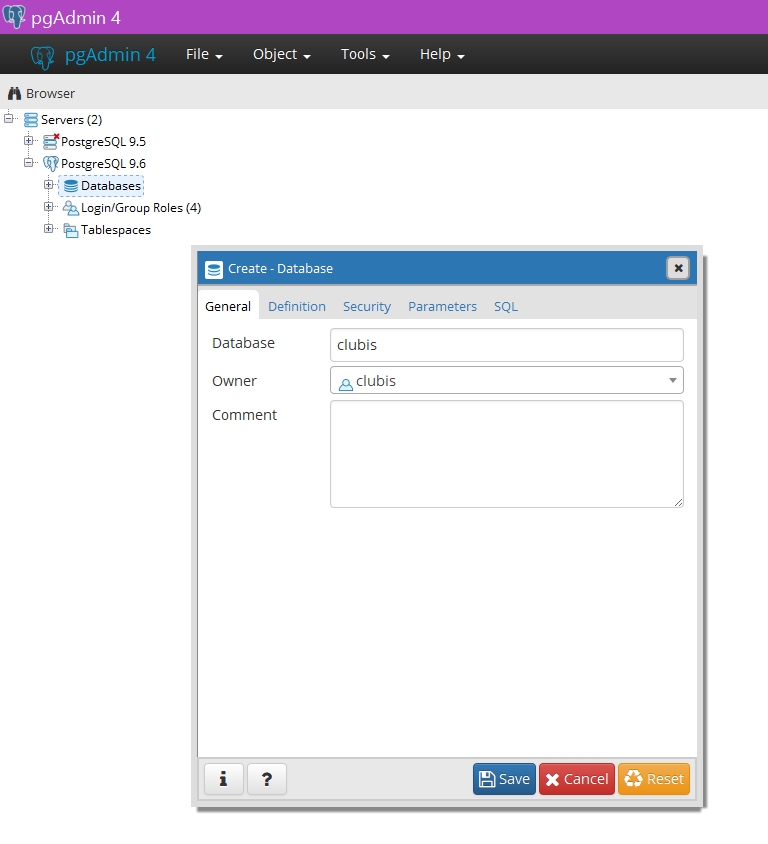This screenshot has width=768, height=844.
Task: Expand the Tablespaces node
Action: (x=48, y=229)
